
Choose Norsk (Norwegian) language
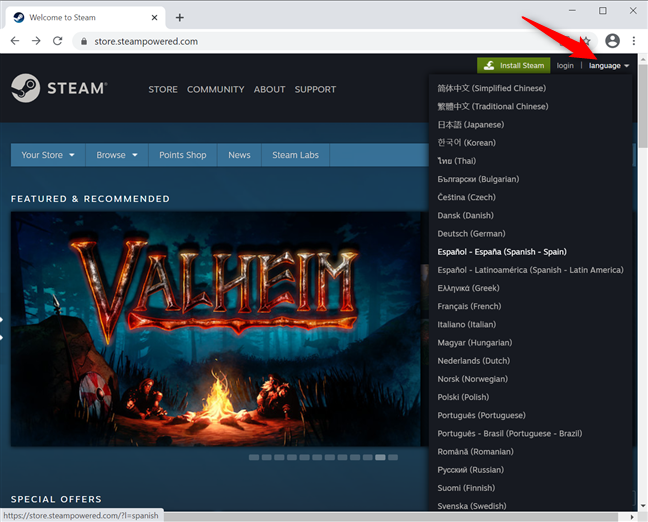click(472, 379)
